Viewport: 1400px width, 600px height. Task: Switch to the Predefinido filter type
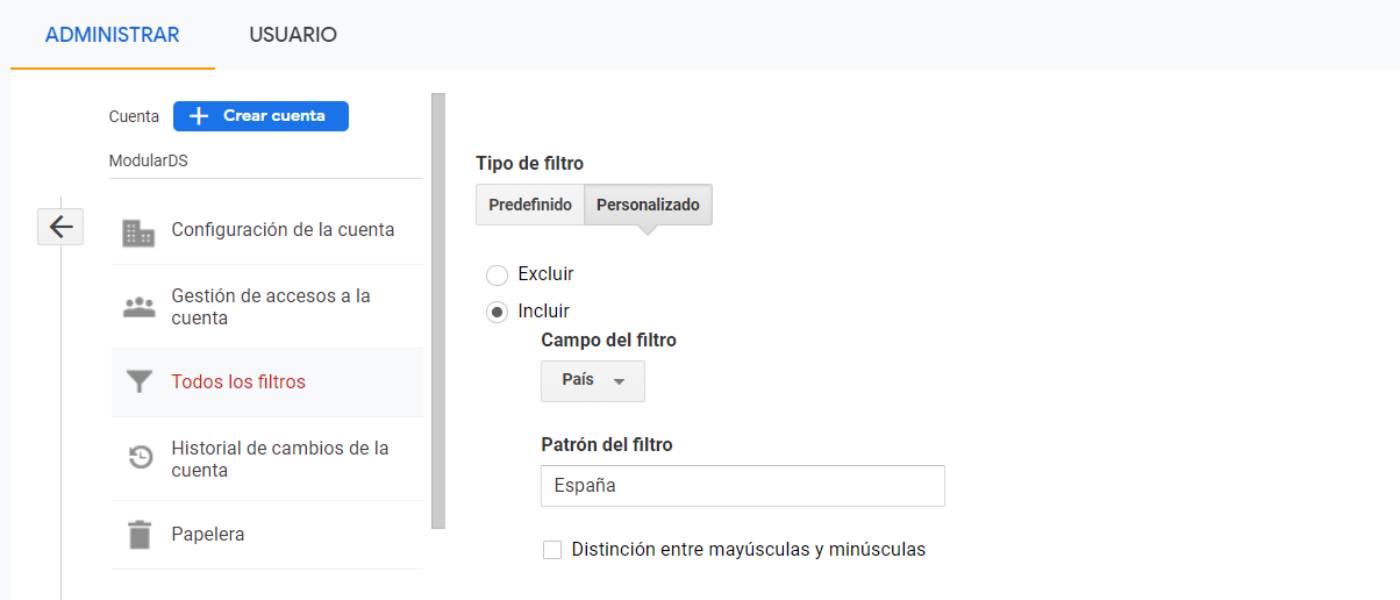pos(531,204)
